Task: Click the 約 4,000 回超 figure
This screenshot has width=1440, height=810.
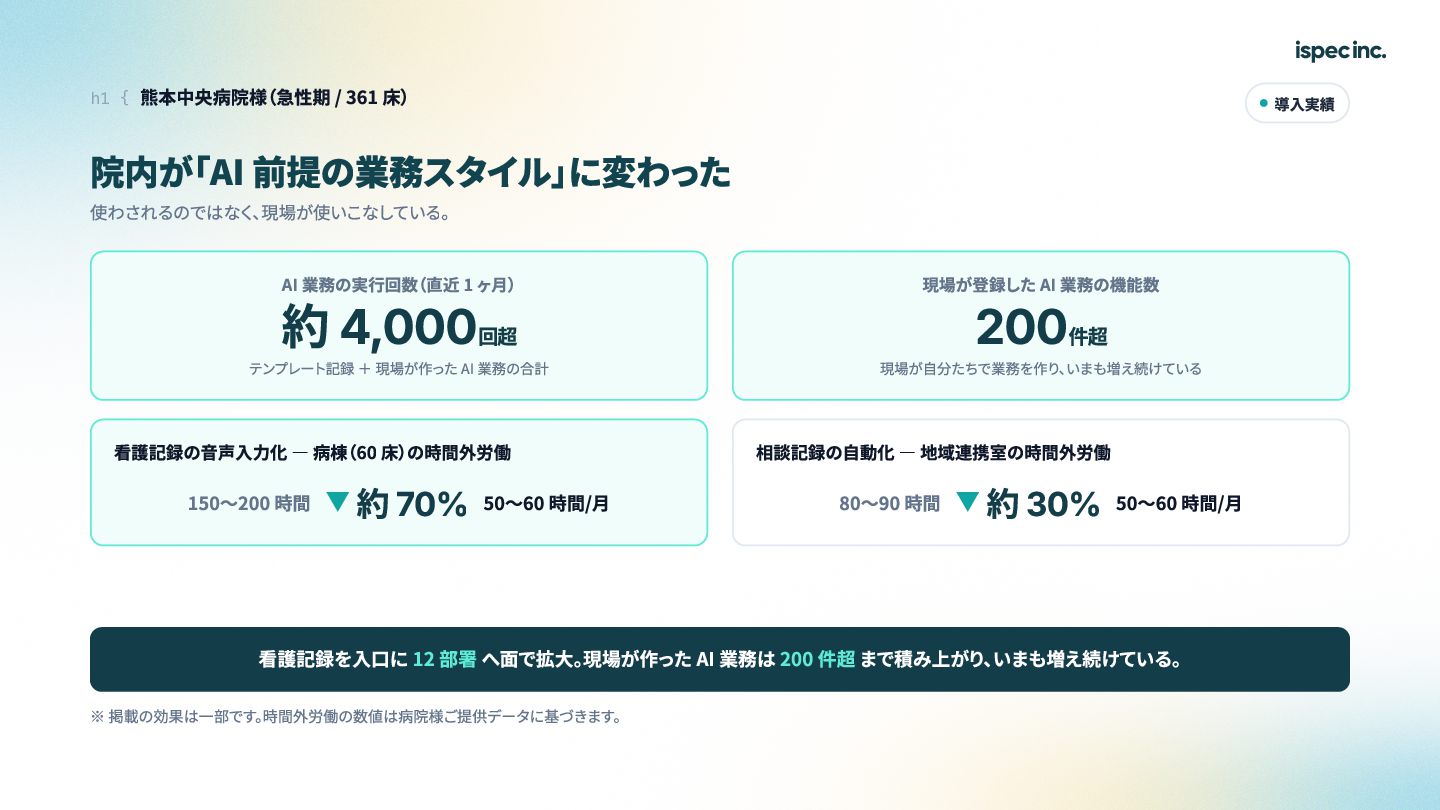Action: (399, 326)
